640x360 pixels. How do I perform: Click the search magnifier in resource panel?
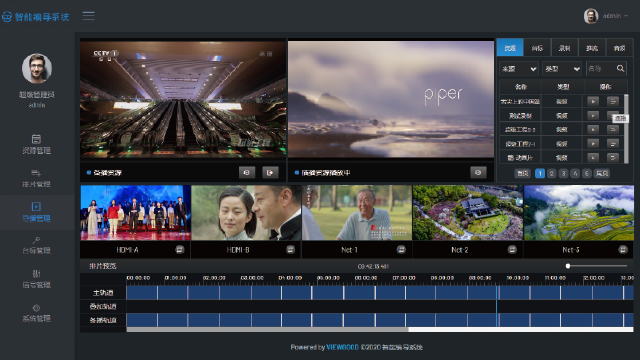coord(620,69)
